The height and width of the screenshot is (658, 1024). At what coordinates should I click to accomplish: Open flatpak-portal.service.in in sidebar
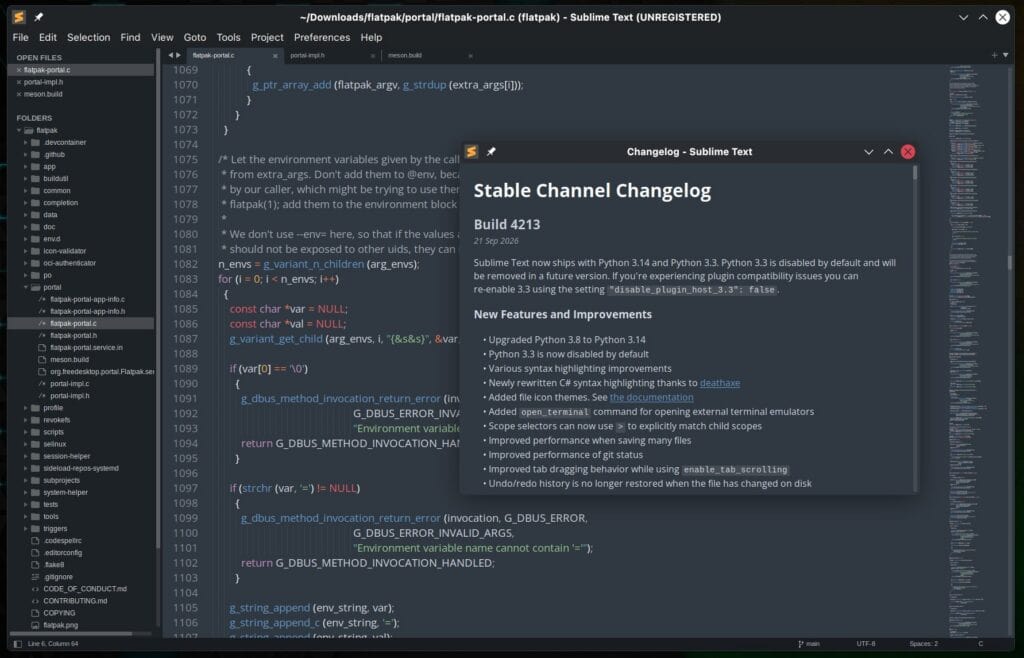[x=86, y=348]
